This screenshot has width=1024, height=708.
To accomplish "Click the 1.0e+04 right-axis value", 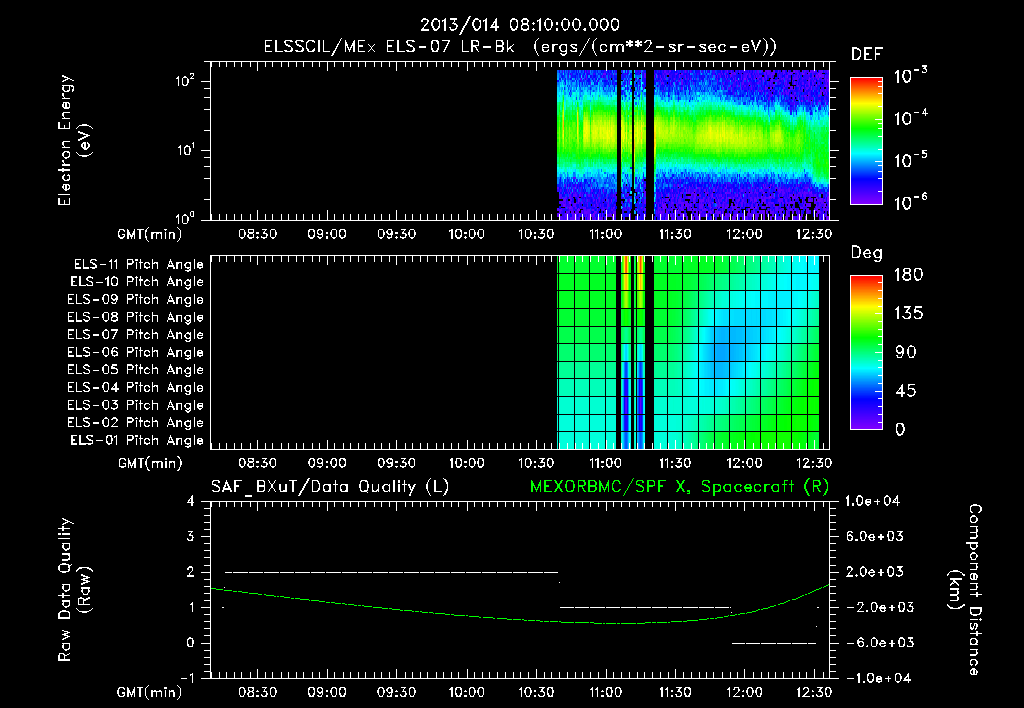I will [x=872, y=502].
